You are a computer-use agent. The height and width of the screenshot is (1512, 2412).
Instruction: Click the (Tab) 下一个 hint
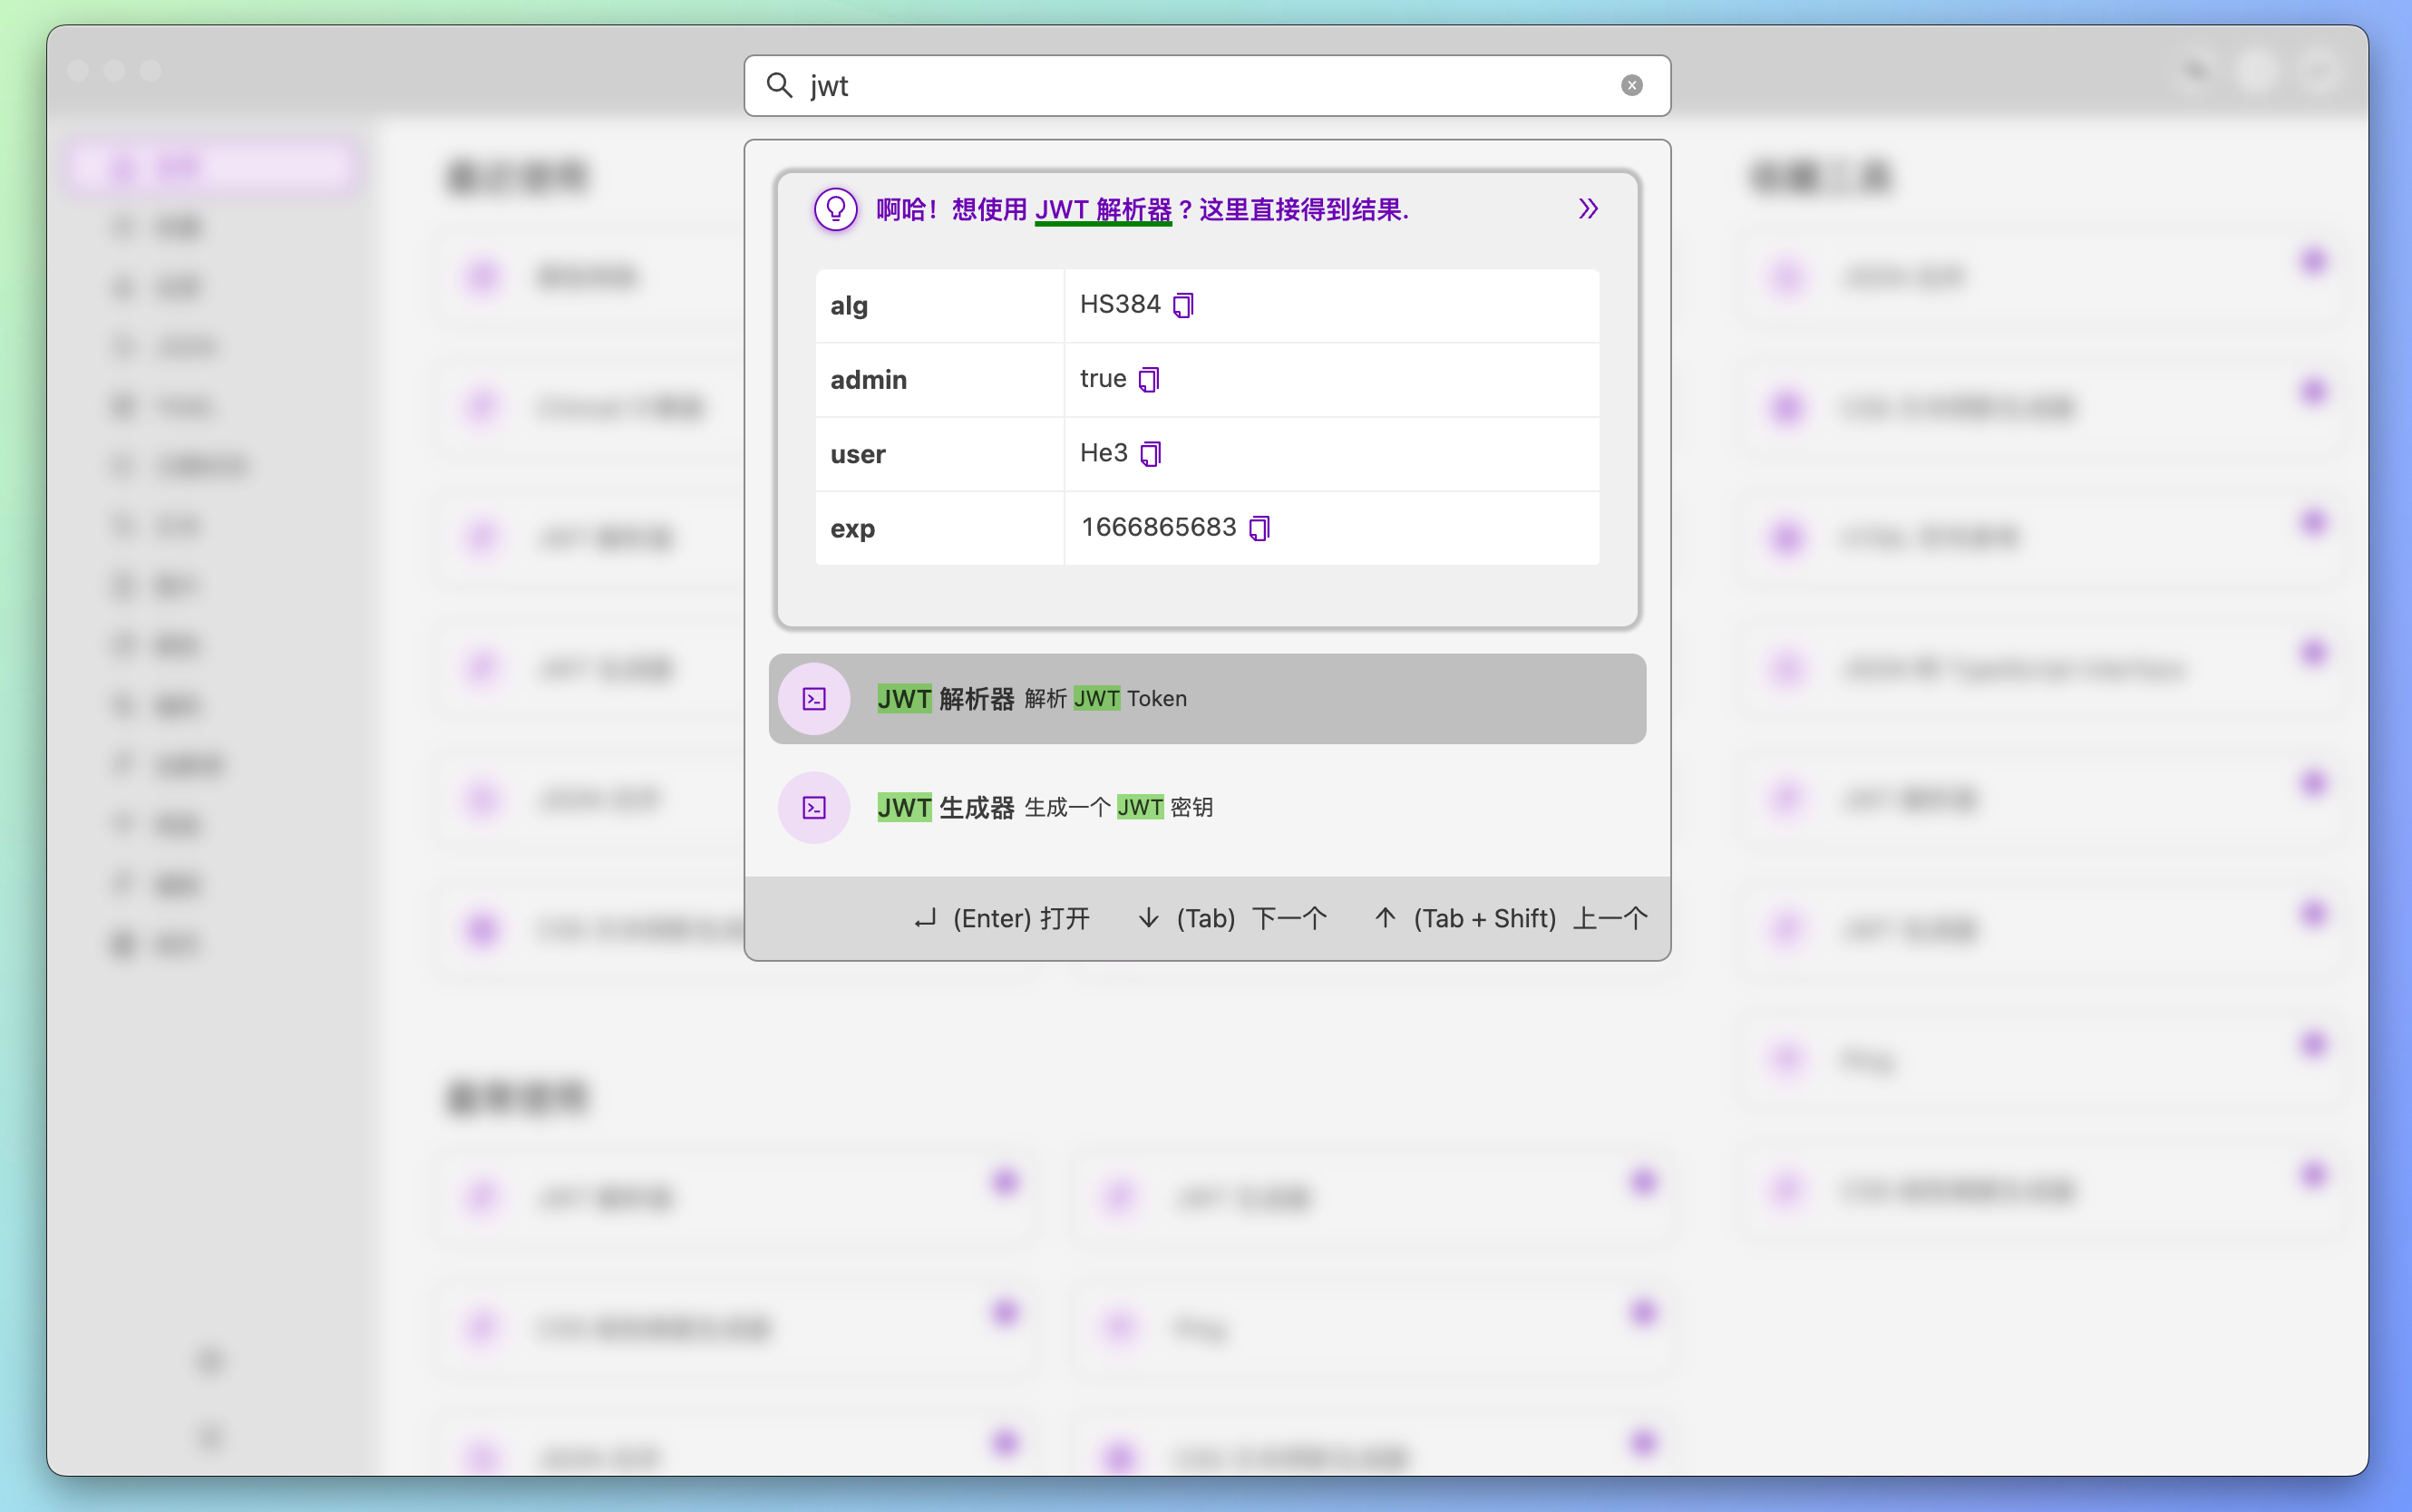(x=1232, y=918)
